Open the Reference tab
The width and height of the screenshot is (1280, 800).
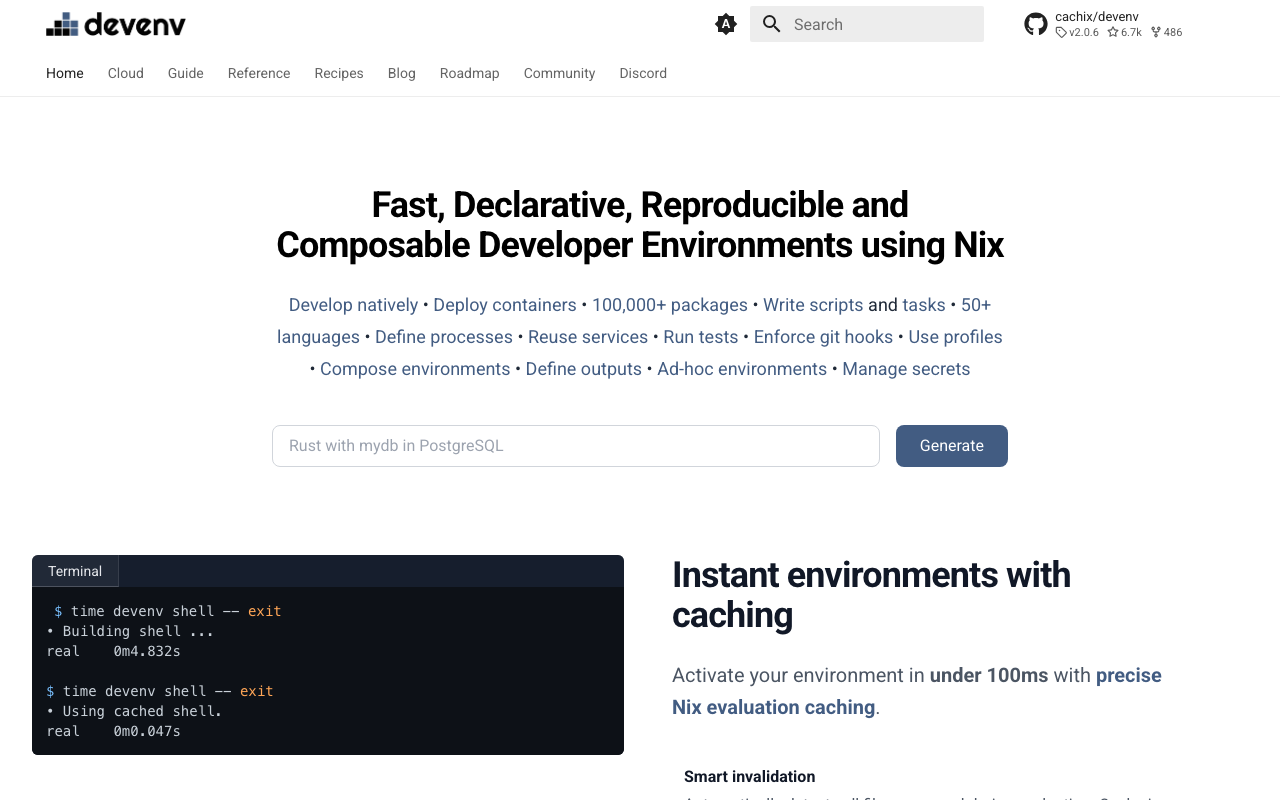[259, 73]
